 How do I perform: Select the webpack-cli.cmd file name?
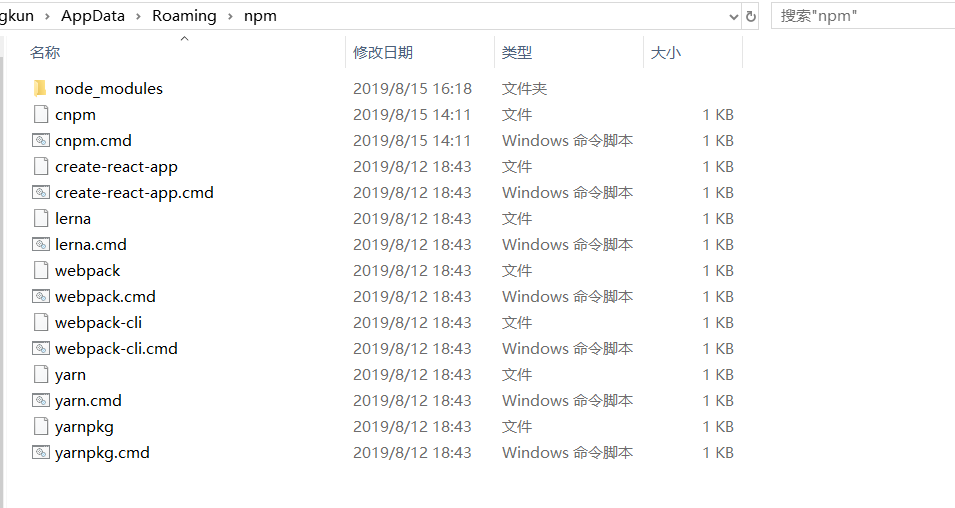pos(116,348)
